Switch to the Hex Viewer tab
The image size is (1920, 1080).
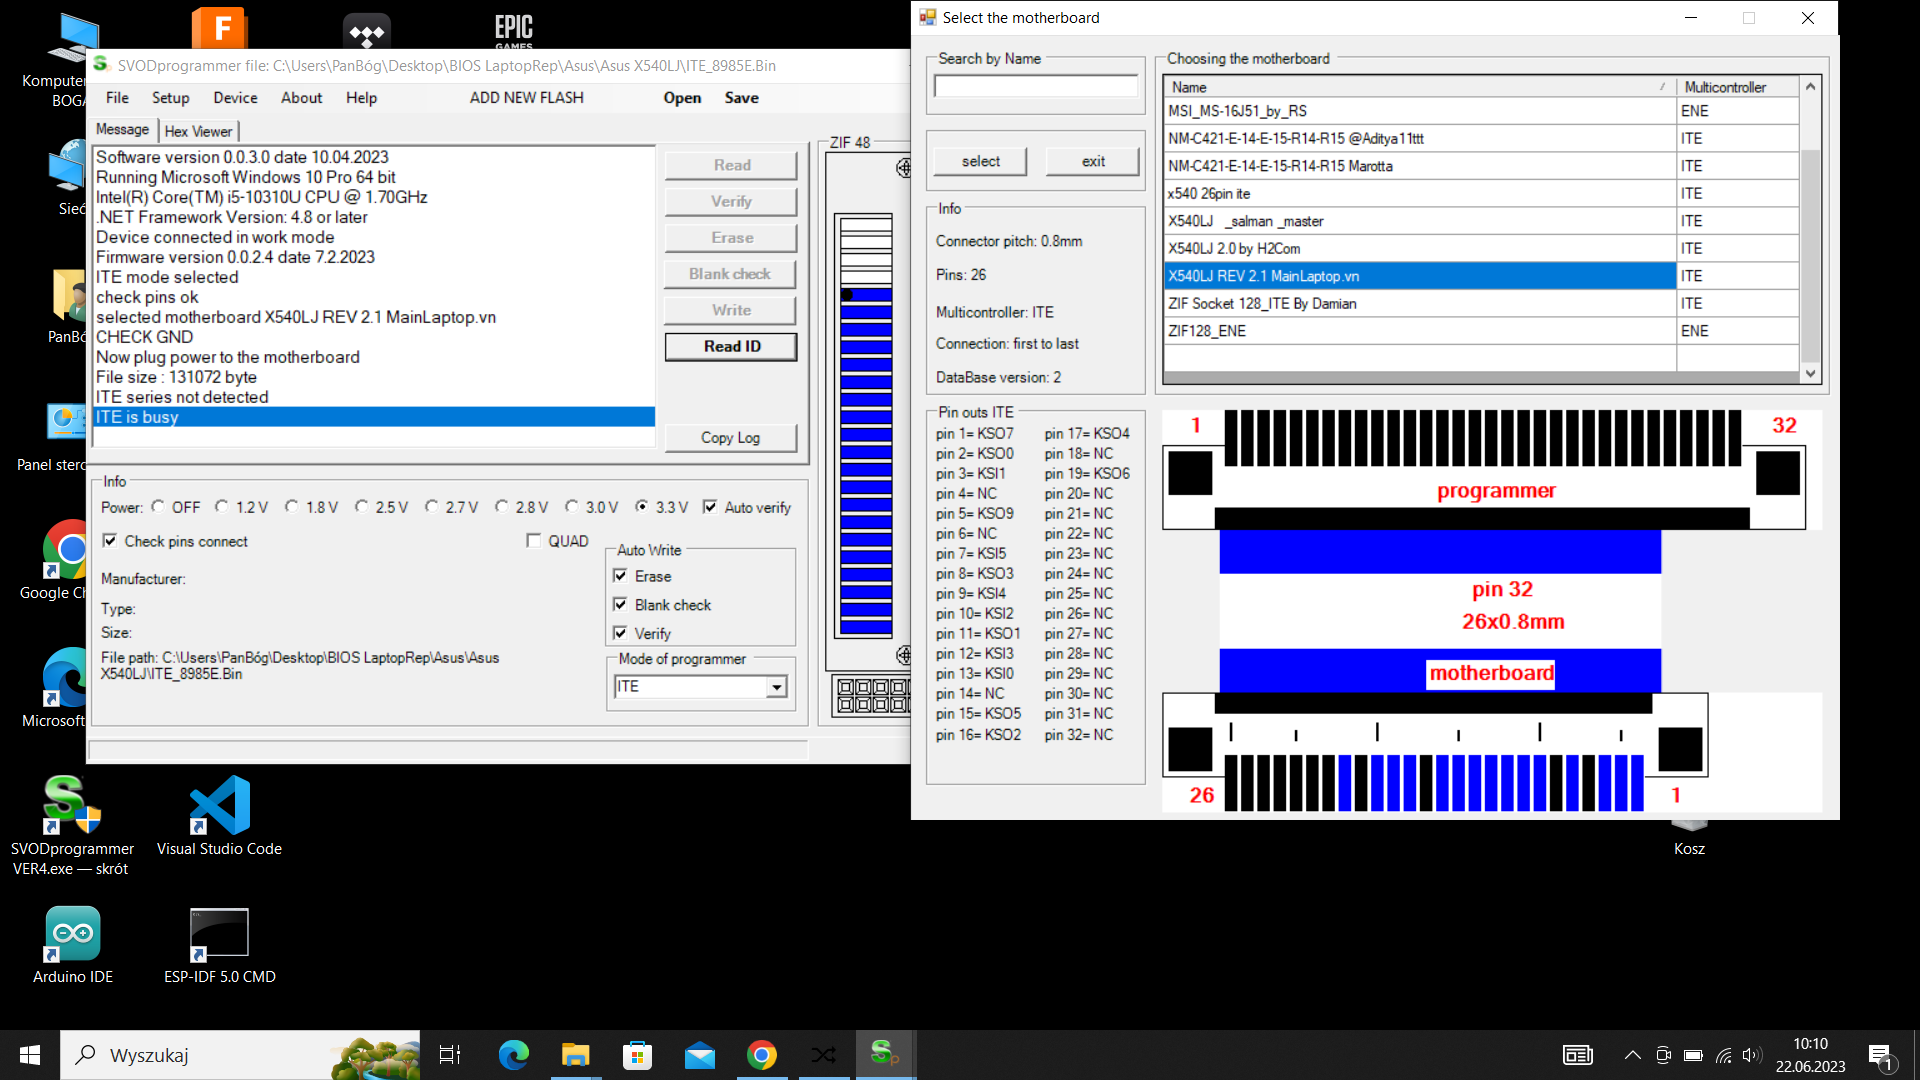198,131
